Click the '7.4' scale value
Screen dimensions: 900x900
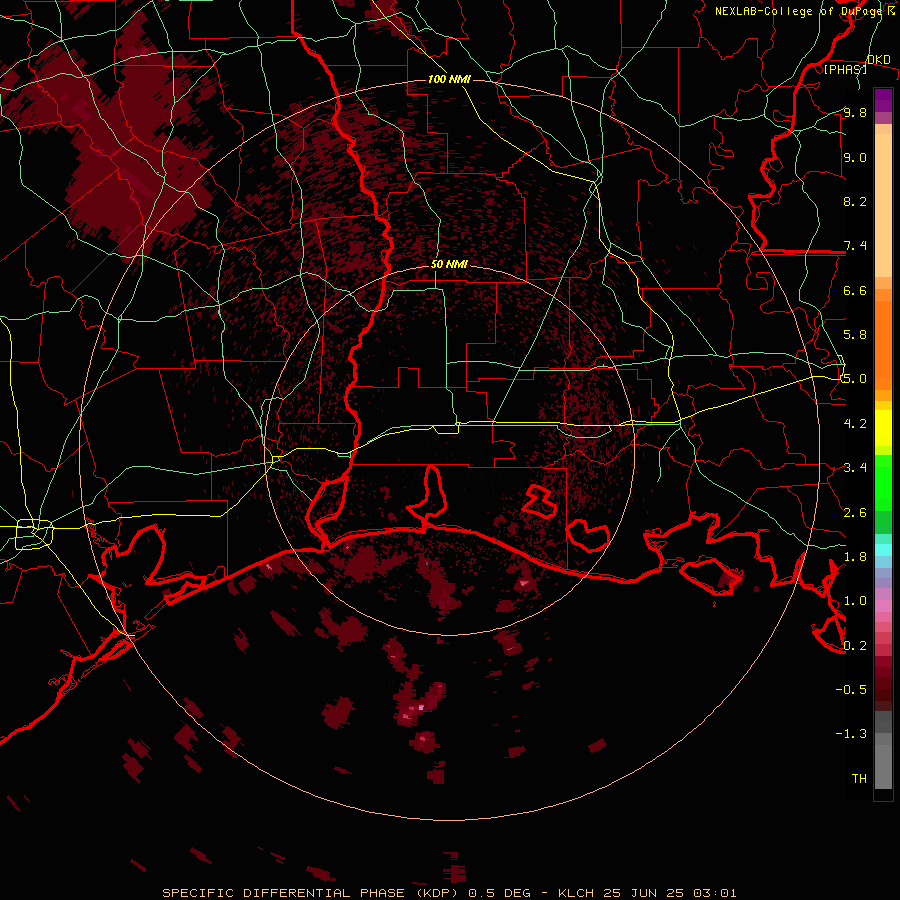click(855, 246)
